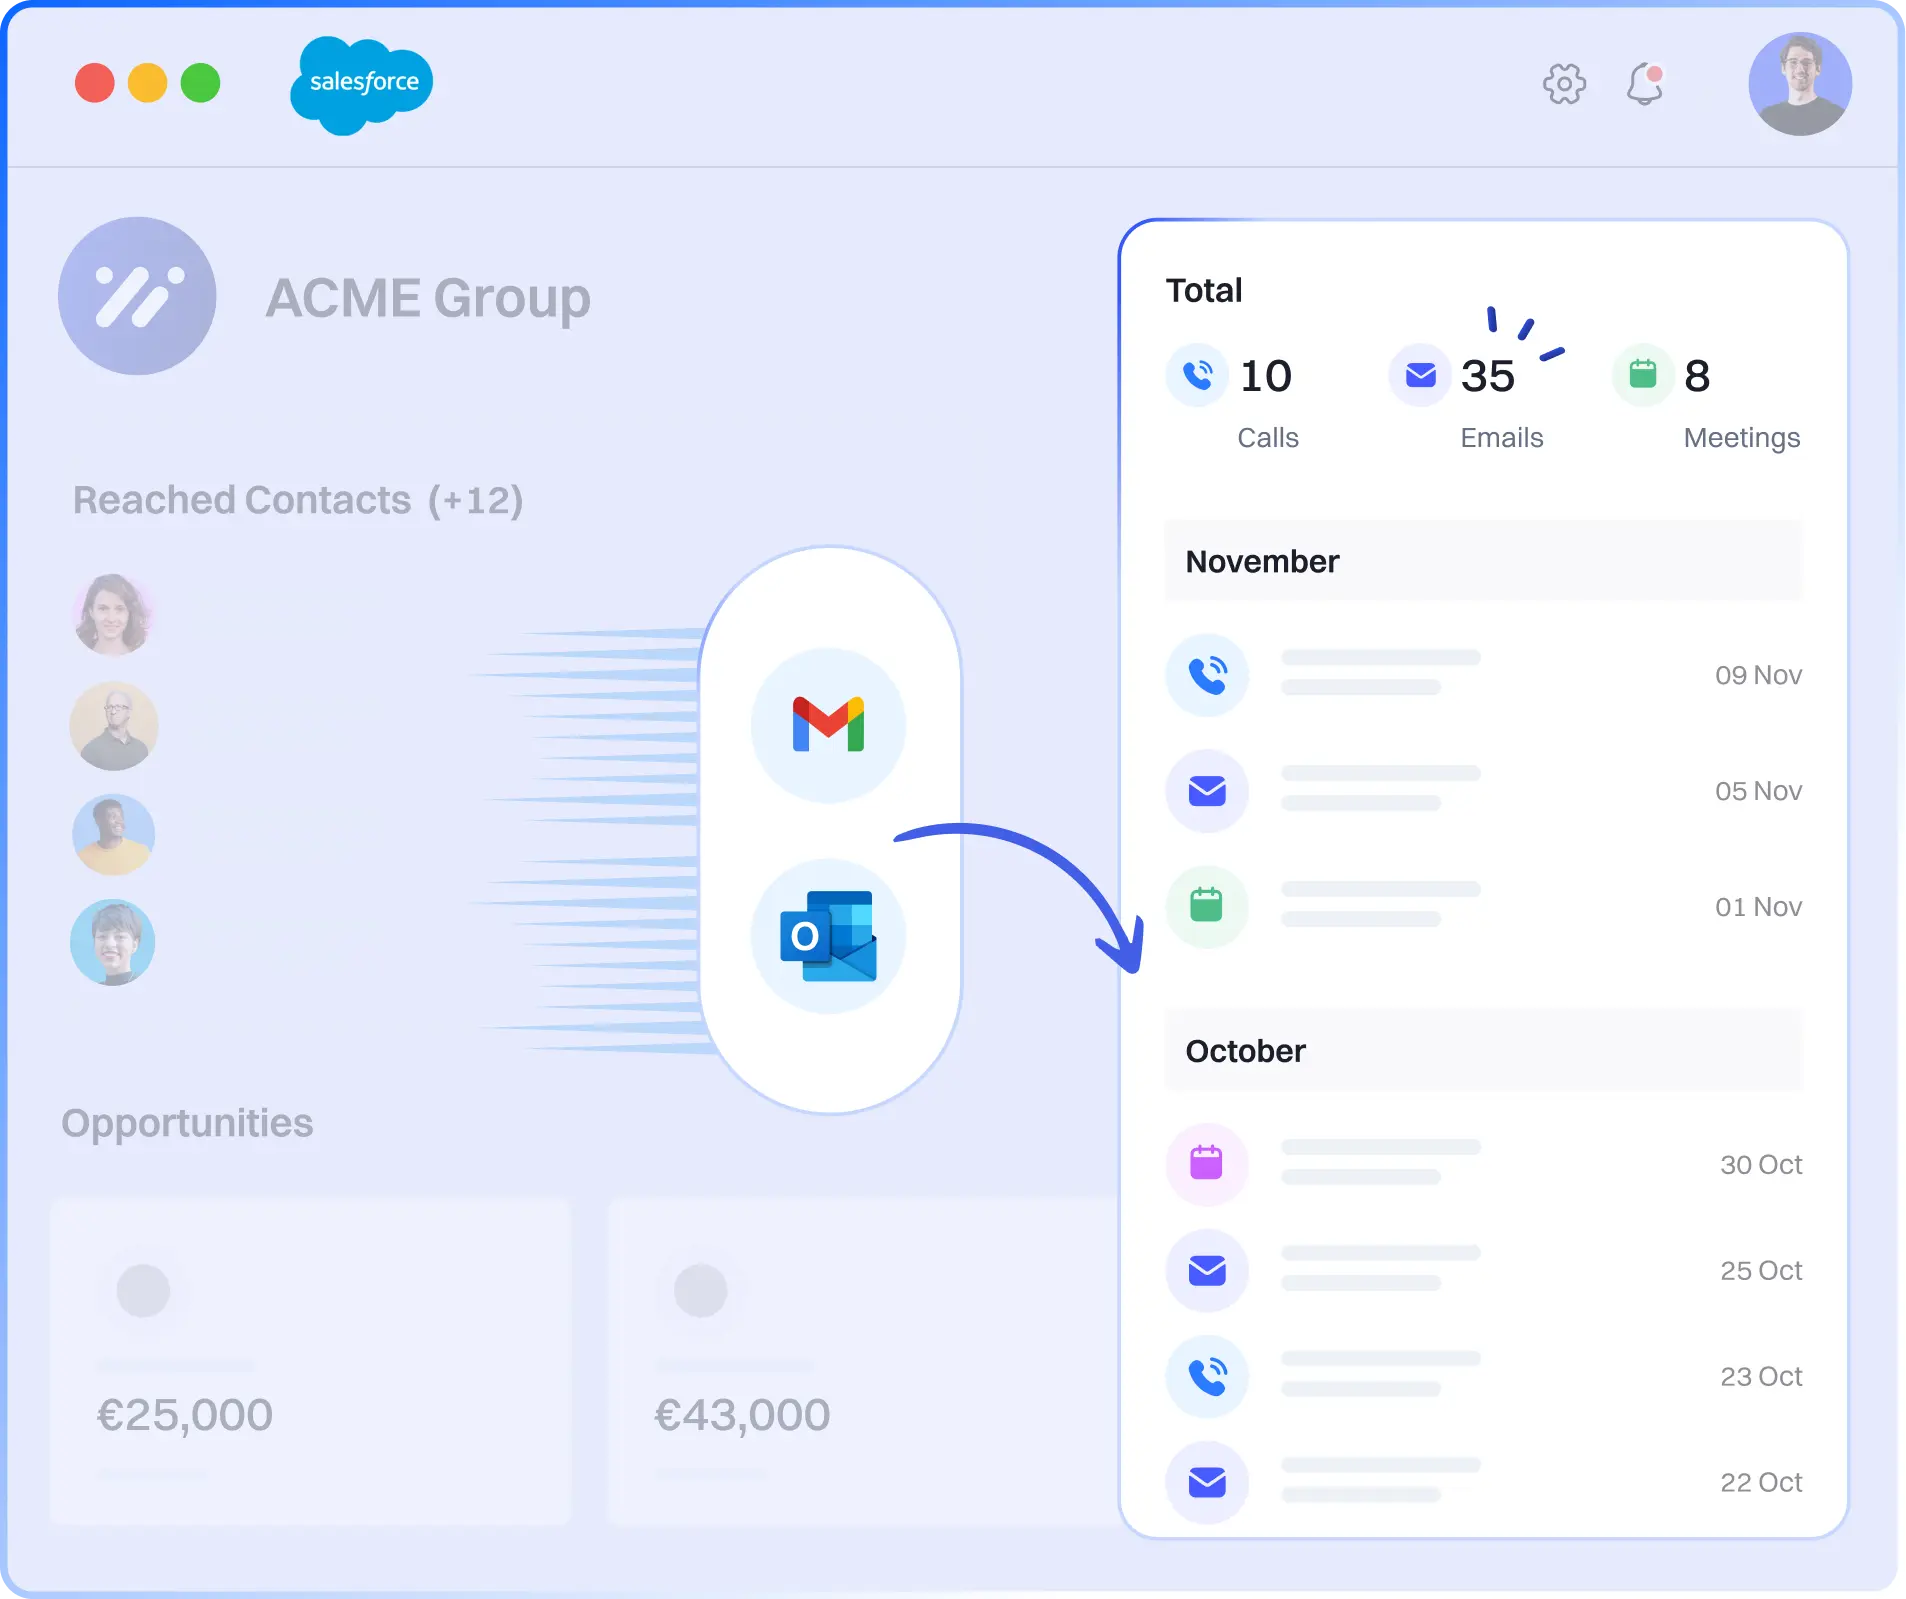1906x1599 pixels.
Task: Click the ACME Group company logo
Action: click(137, 296)
